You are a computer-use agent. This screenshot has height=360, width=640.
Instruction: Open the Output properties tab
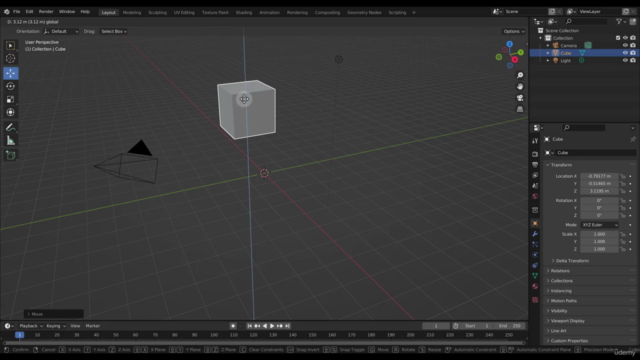(535, 164)
